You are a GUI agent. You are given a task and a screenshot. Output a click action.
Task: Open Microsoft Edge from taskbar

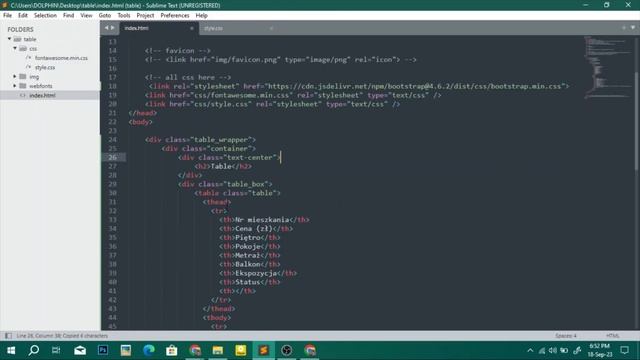pyautogui.click(x=149, y=350)
